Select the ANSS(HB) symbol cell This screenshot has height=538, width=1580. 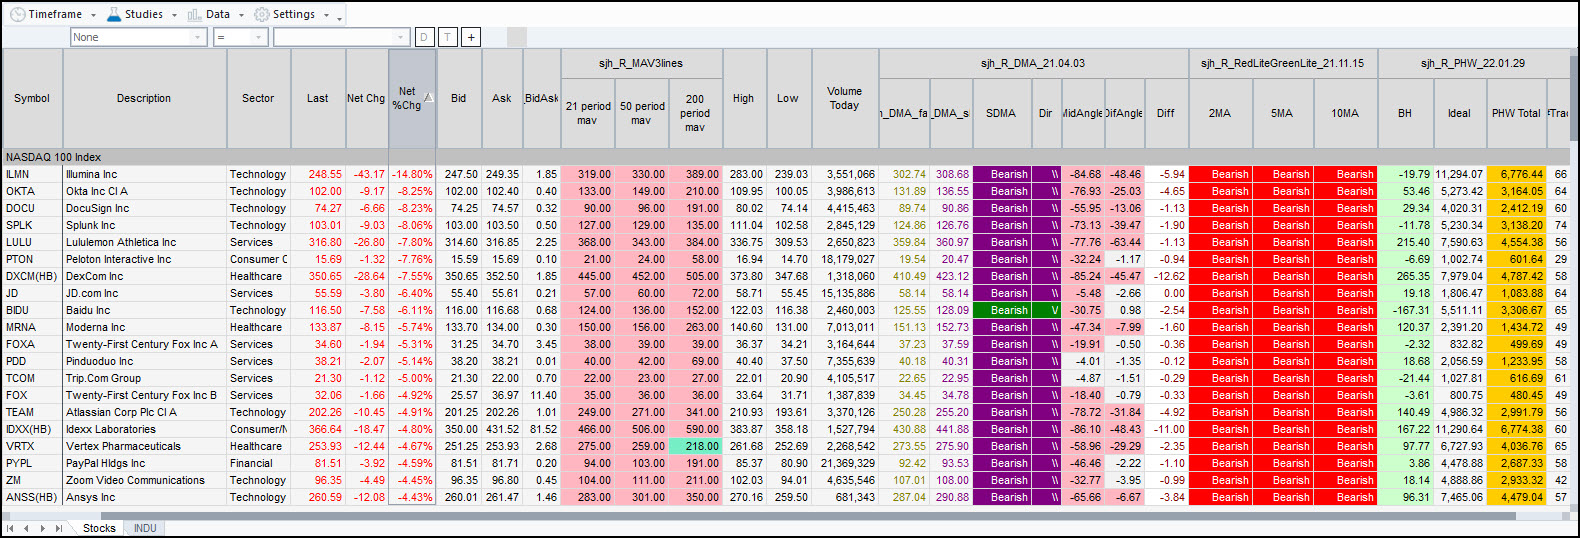[x=32, y=497]
